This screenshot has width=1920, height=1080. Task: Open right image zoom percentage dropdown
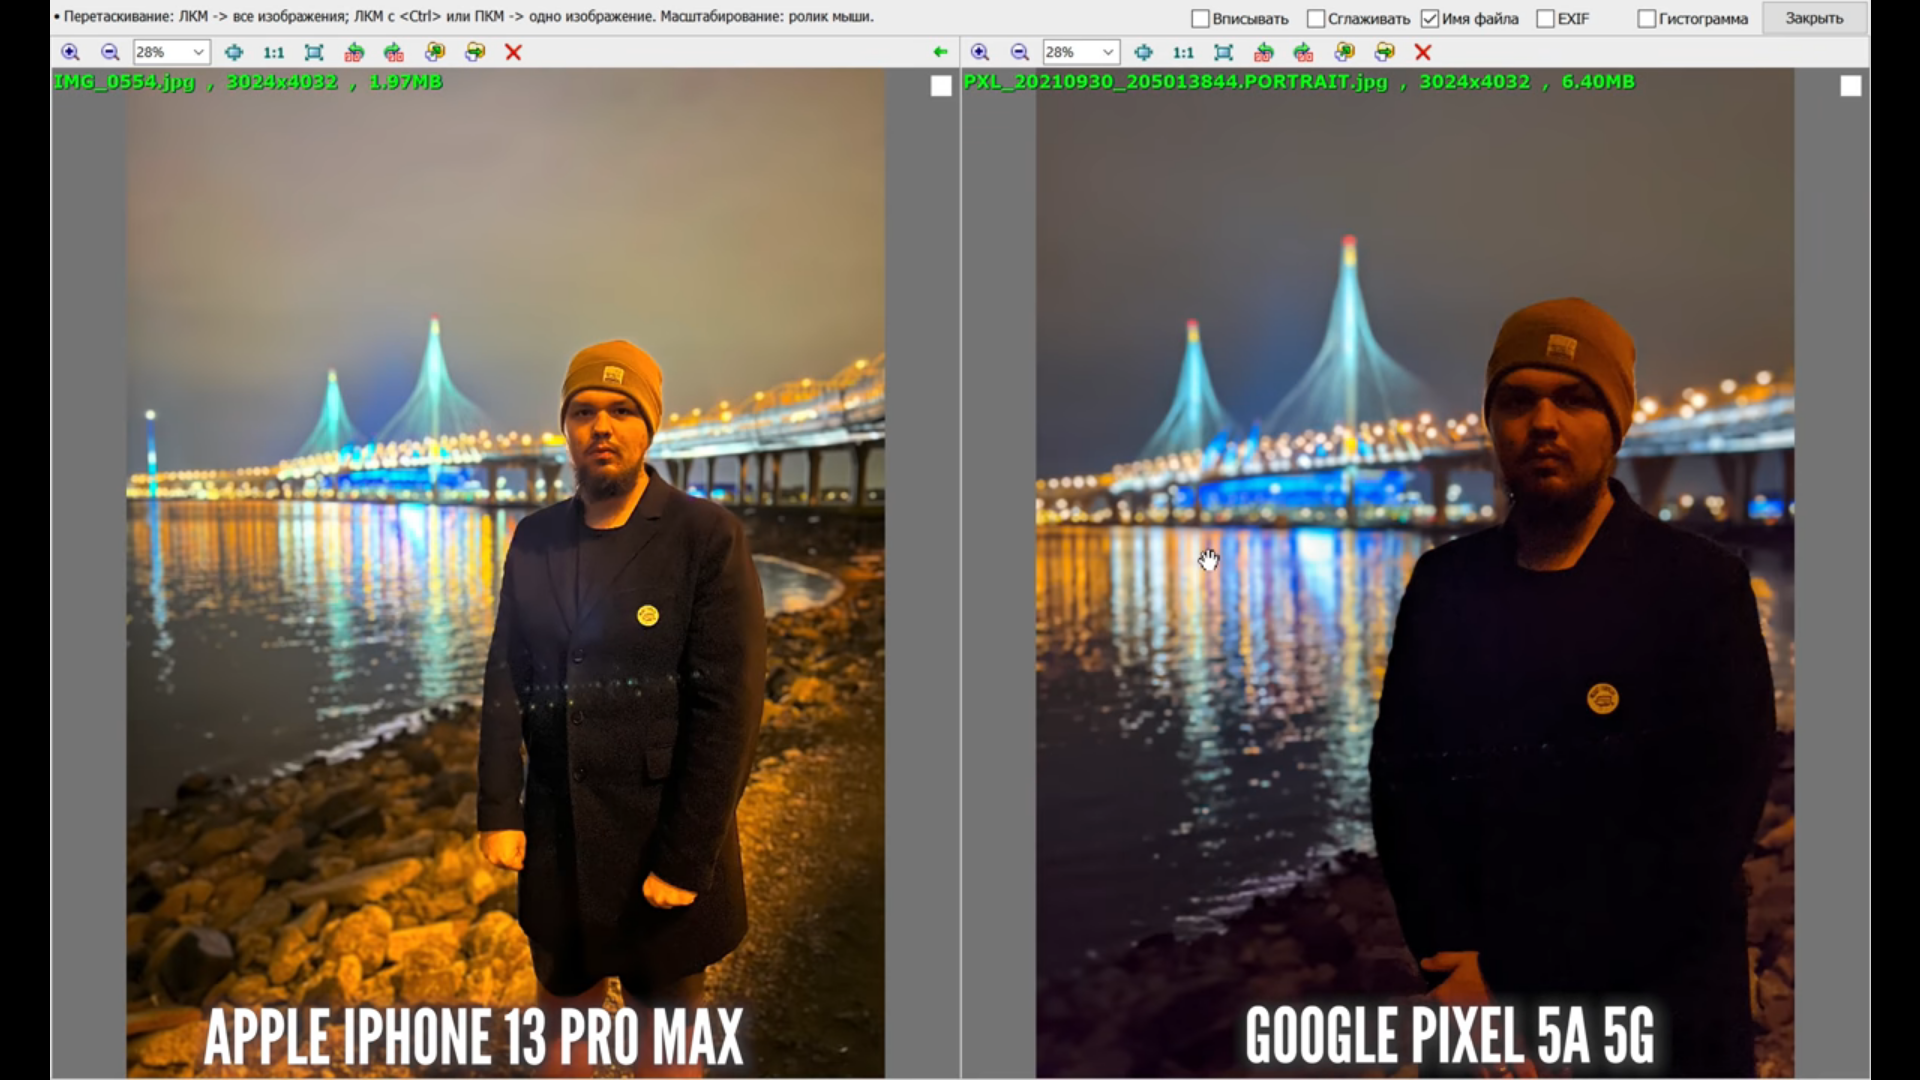tap(1108, 52)
